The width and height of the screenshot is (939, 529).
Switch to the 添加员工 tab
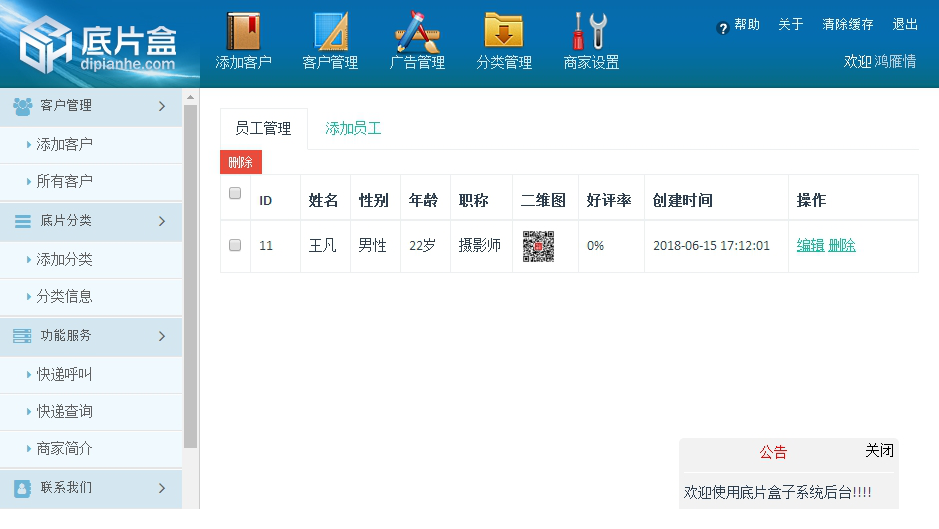353,128
